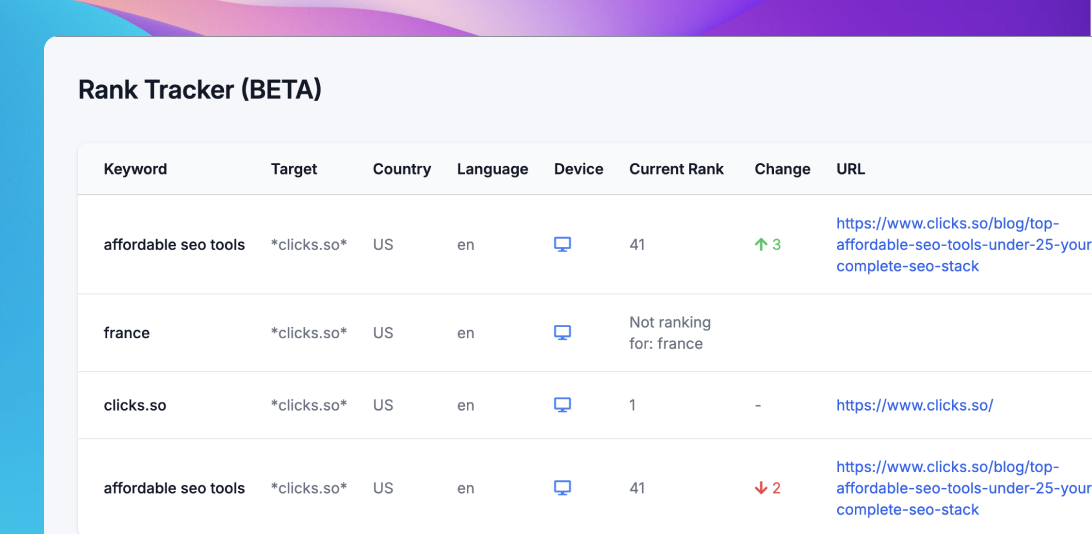Click the desktop icon in the row with green up change

(562, 244)
